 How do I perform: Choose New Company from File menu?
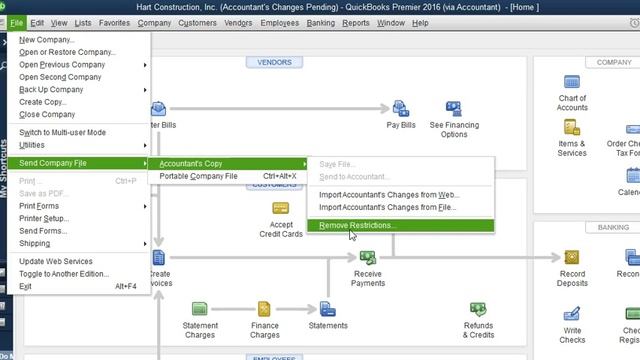tap(79, 40)
